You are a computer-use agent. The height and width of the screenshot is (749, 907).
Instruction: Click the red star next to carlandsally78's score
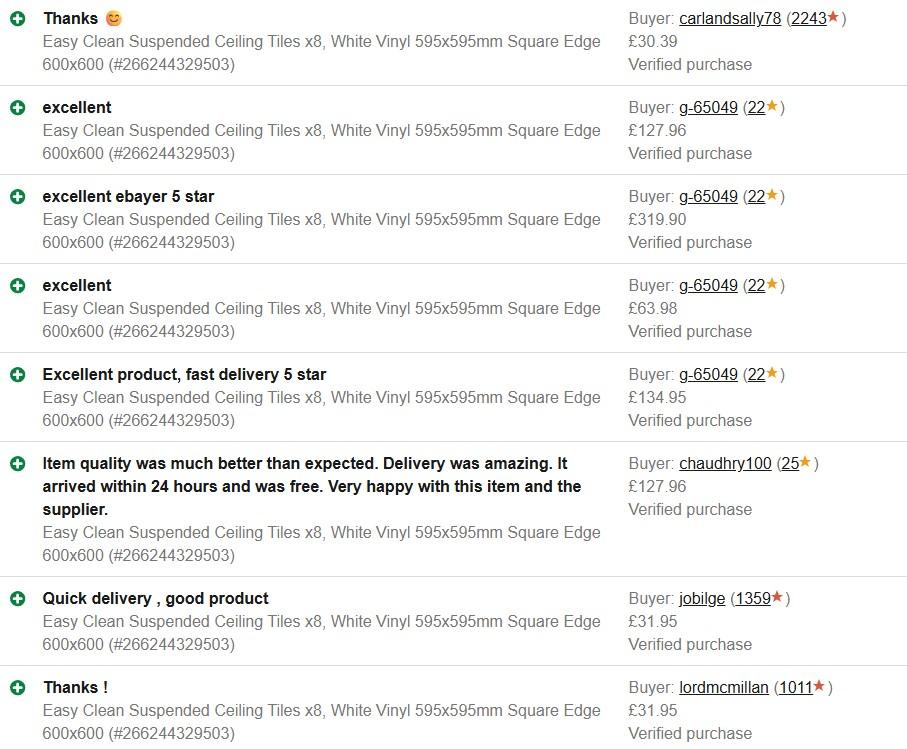(833, 18)
